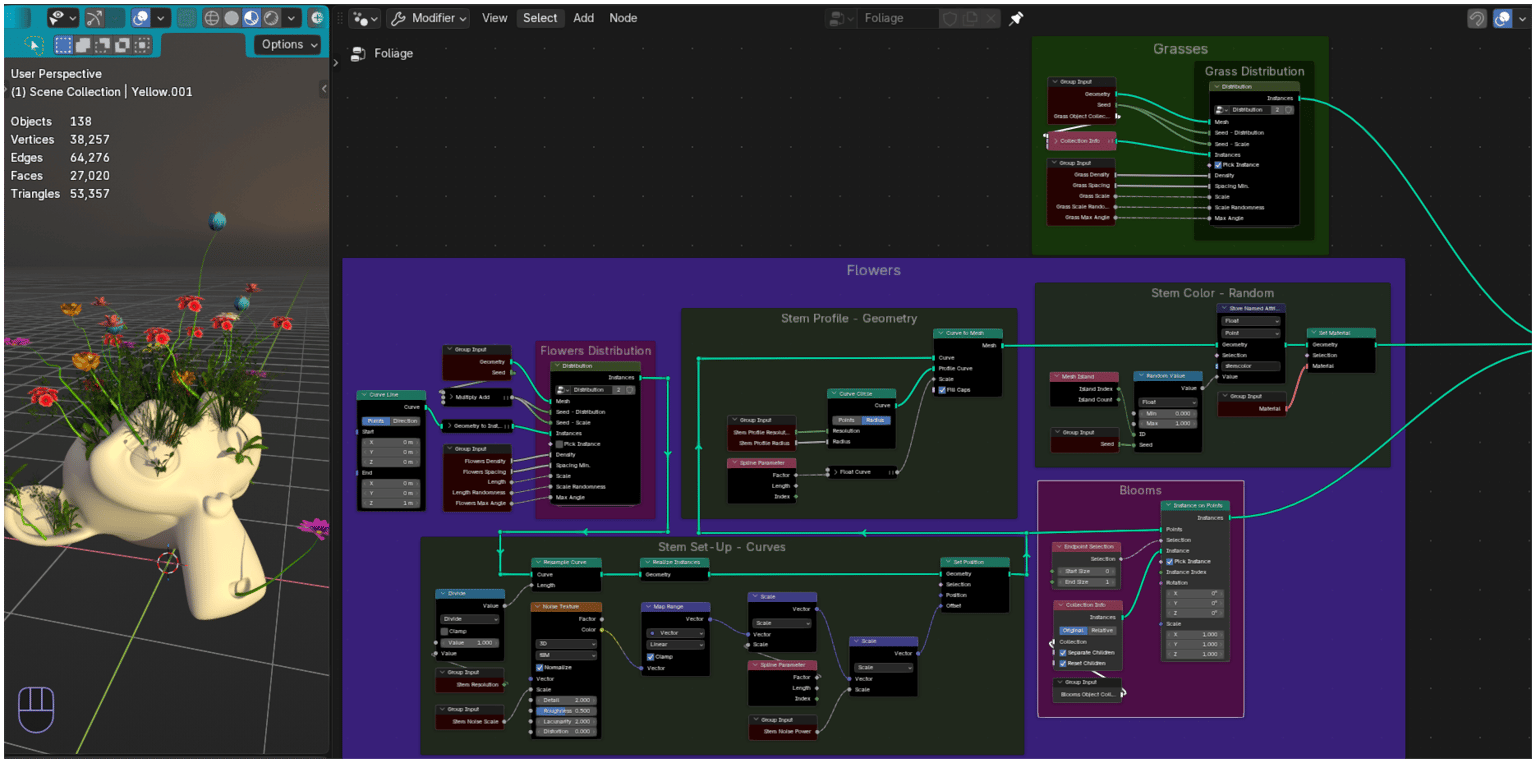Toggle the node editor snapping magnet icon
This screenshot has width=1536, height=763.
point(1476,18)
